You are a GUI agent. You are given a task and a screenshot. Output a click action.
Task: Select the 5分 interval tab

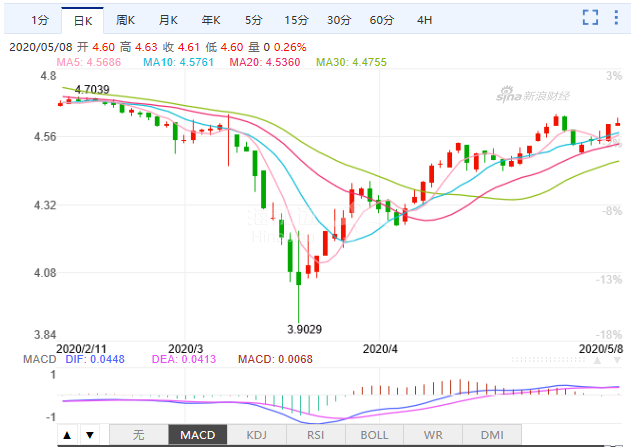pyautogui.click(x=254, y=20)
